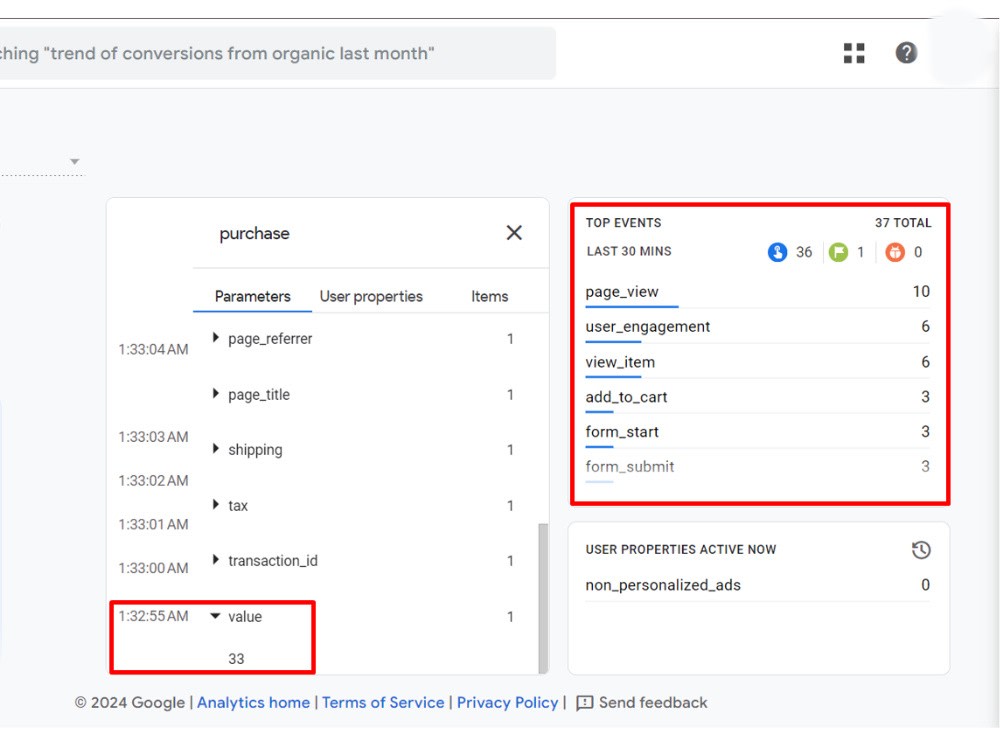Close the purchase event detail panel
Image resolution: width=1000 pixels, height=750 pixels.
(x=514, y=232)
